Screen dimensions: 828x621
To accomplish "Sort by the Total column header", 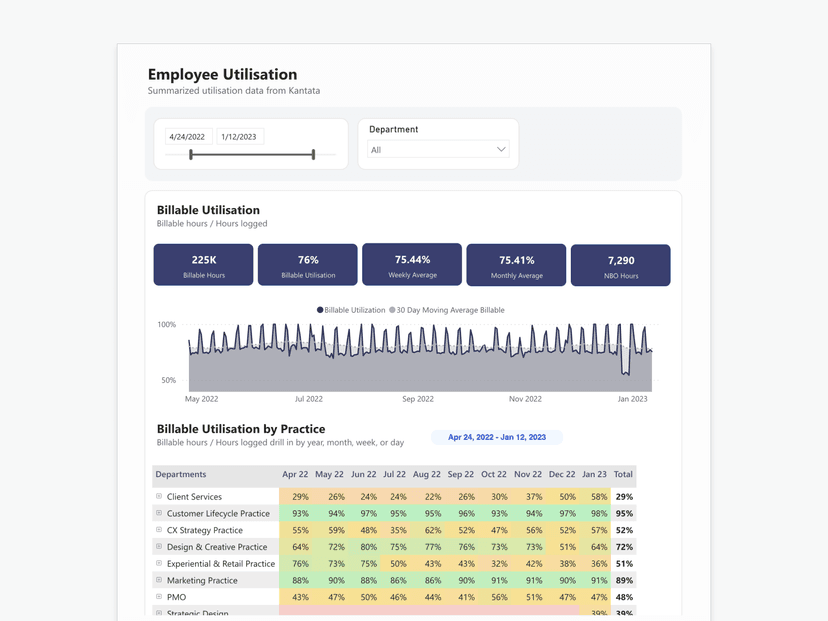I will [x=621, y=475].
